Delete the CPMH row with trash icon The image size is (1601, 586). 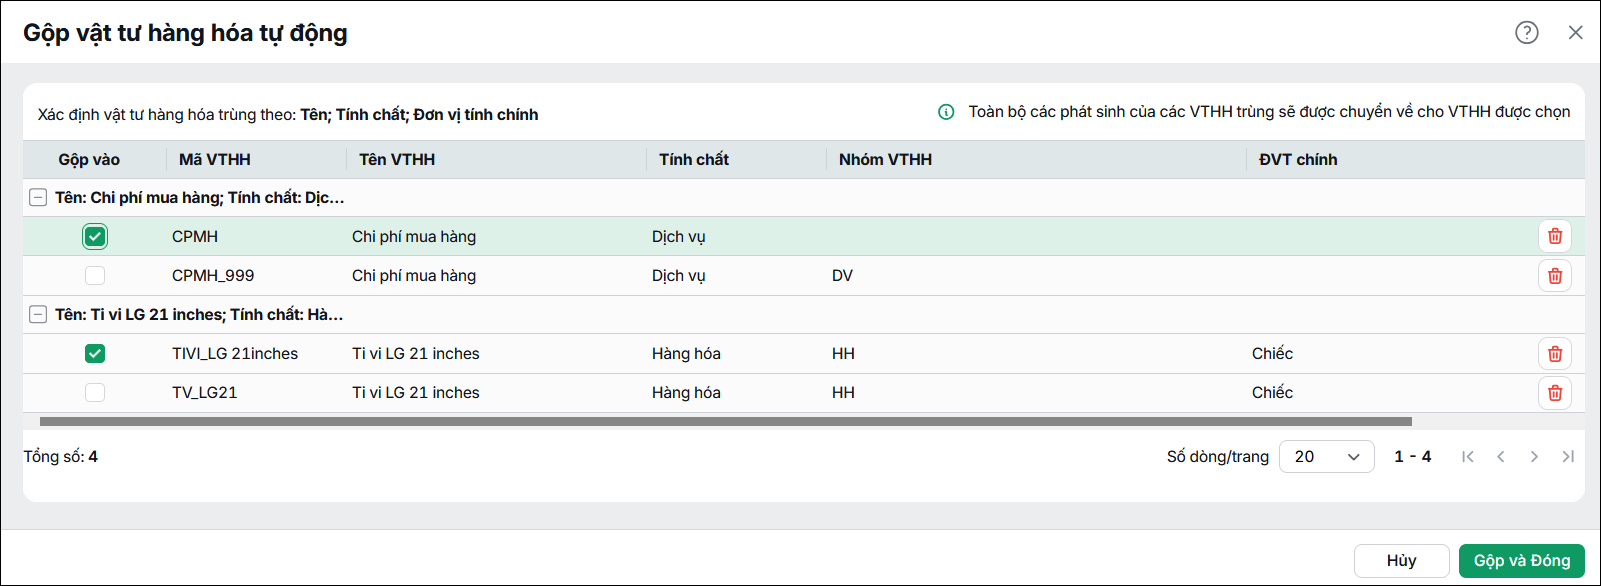tap(1555, 236)
